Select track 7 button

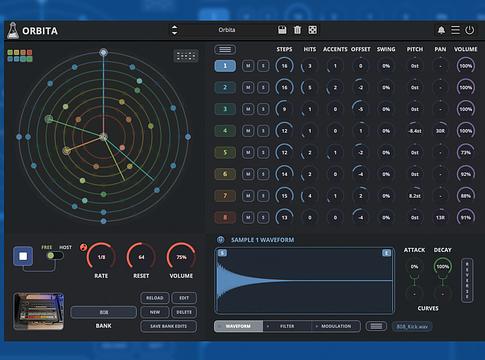click(x=225, y=196)
